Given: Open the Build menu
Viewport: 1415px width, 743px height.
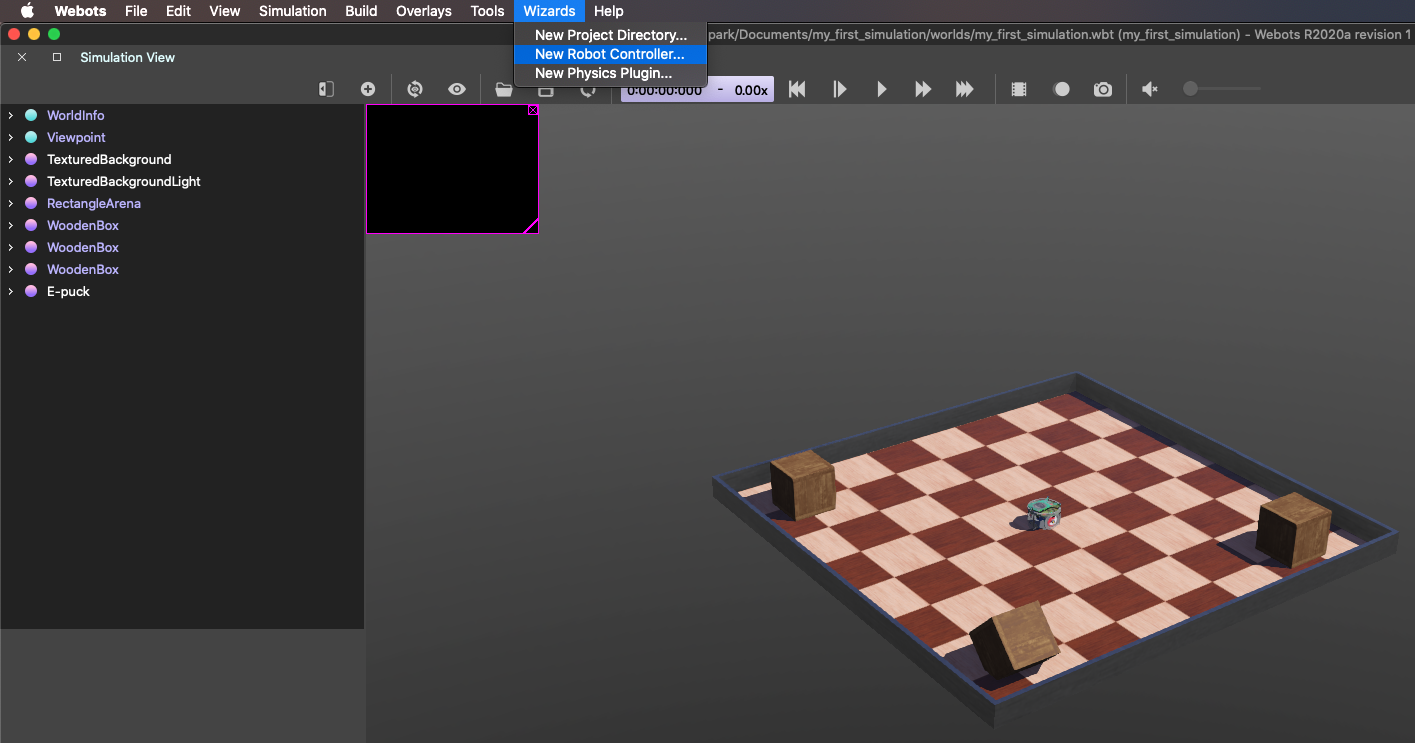Looking at the screenshot, I should [361, 11].
